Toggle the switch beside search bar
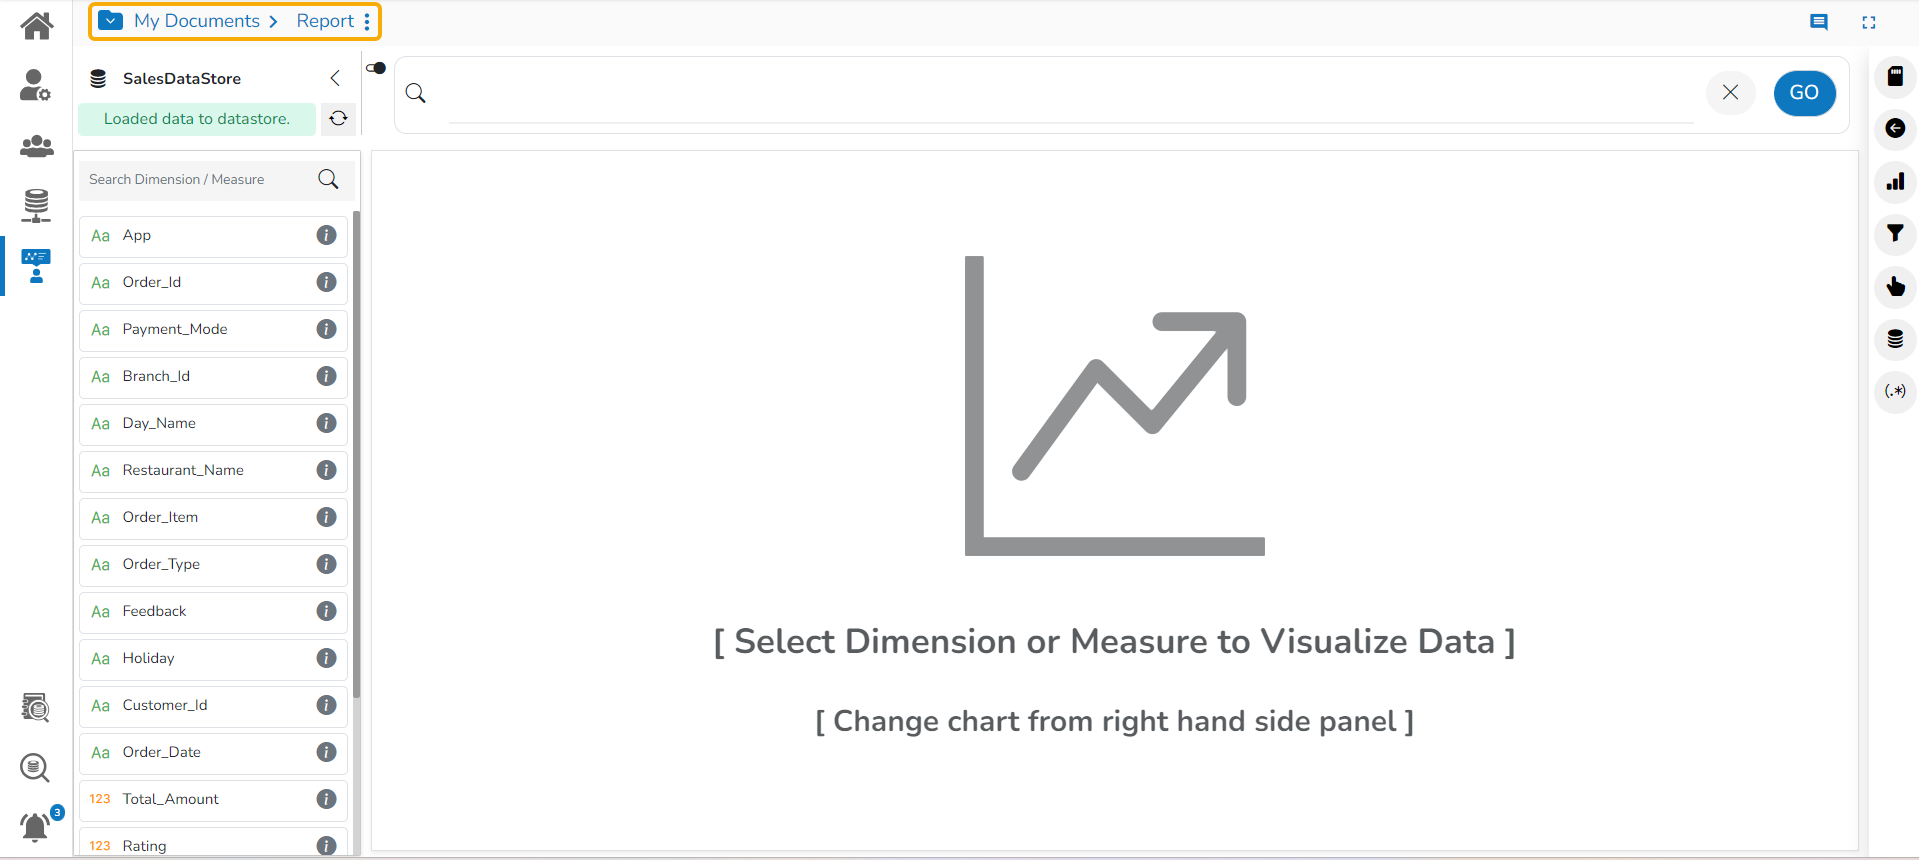 (376, 68)
